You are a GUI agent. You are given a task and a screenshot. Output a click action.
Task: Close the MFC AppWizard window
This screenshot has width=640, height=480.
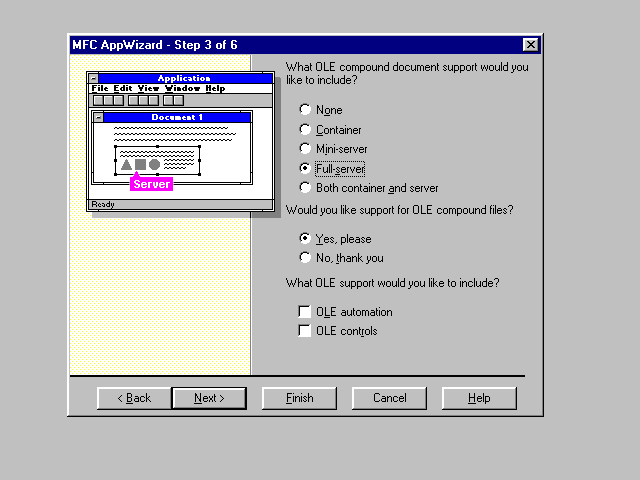530,45
